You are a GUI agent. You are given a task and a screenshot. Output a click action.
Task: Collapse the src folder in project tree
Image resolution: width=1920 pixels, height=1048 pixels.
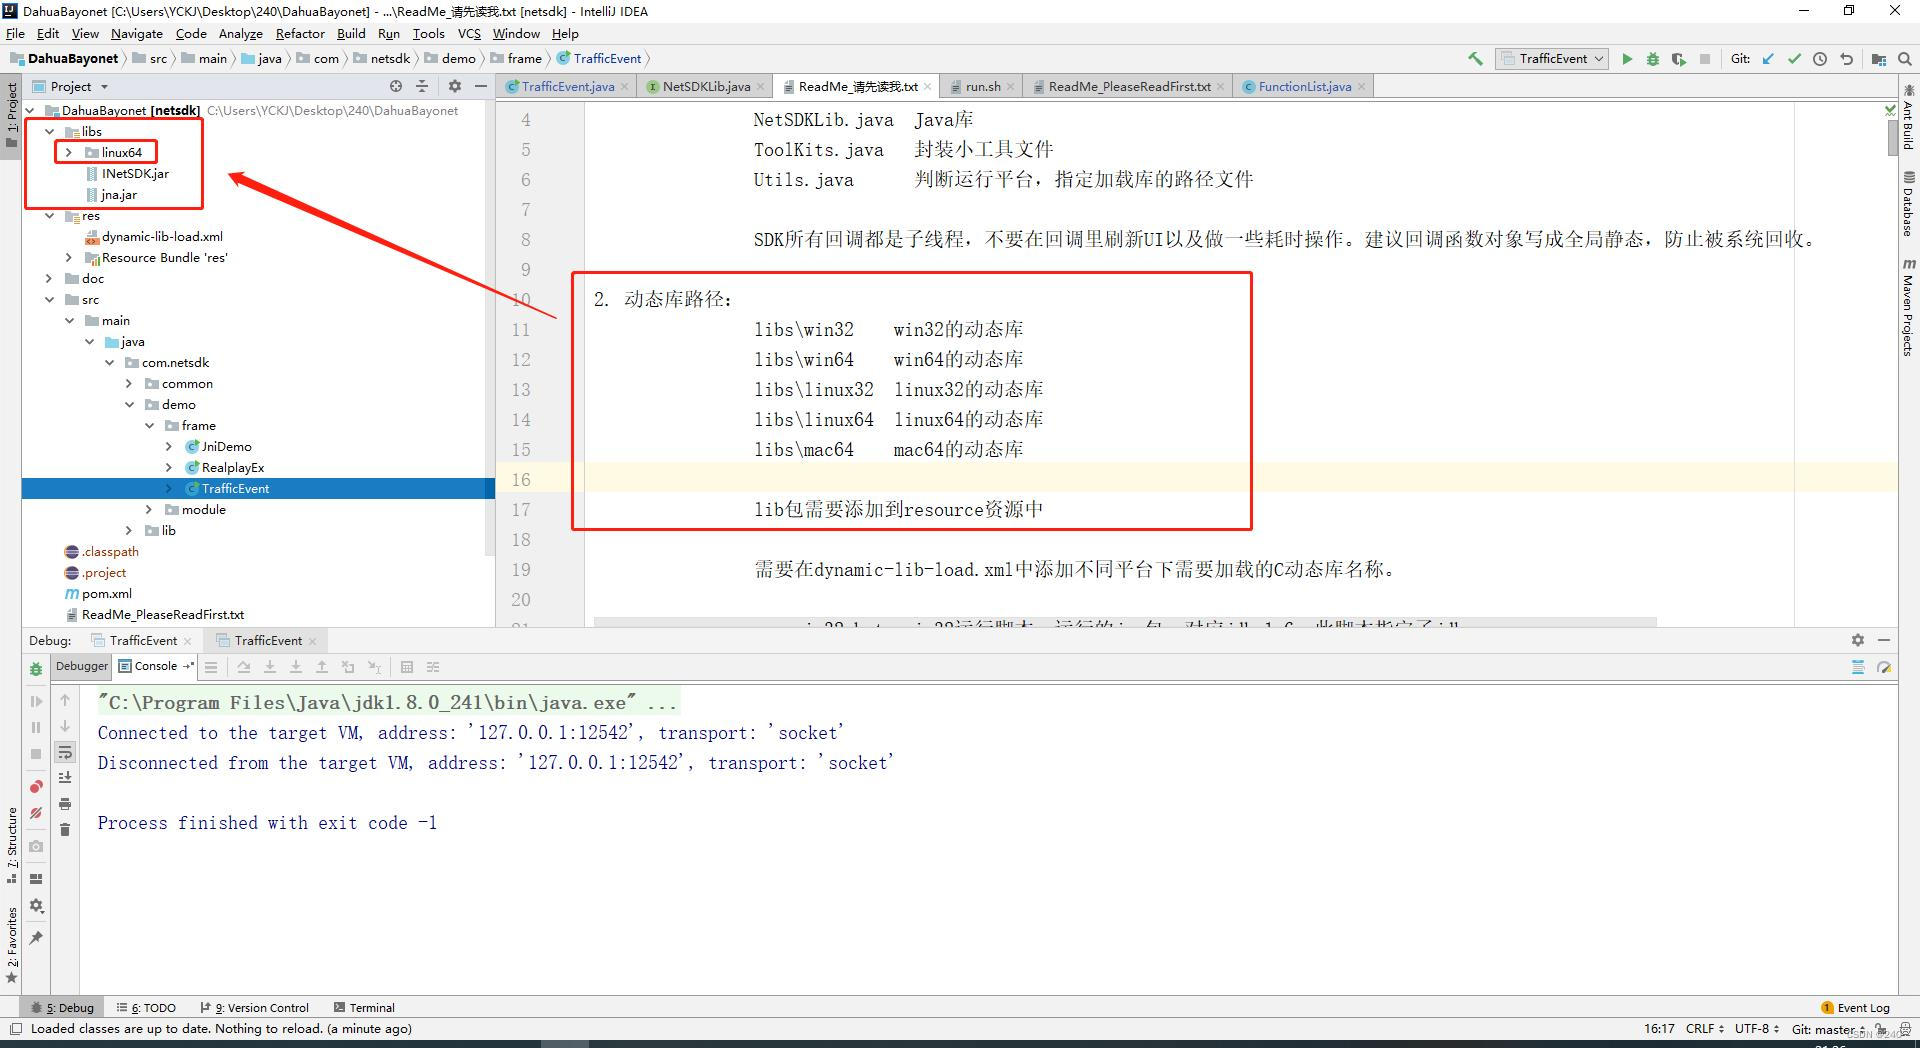pyautogui.click(x=50, y=299)
